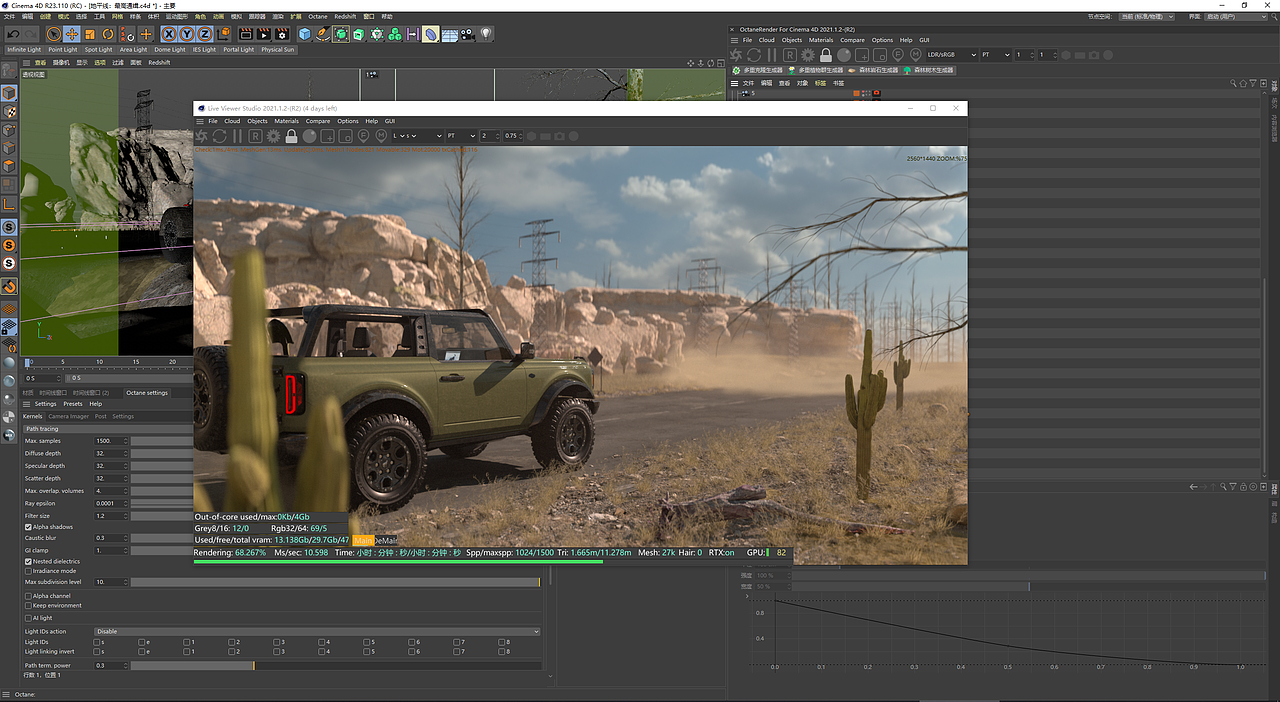This screenshot has height=702, width=1280.
Task: Toggle Y axis lock
Action: pos(187,34)
